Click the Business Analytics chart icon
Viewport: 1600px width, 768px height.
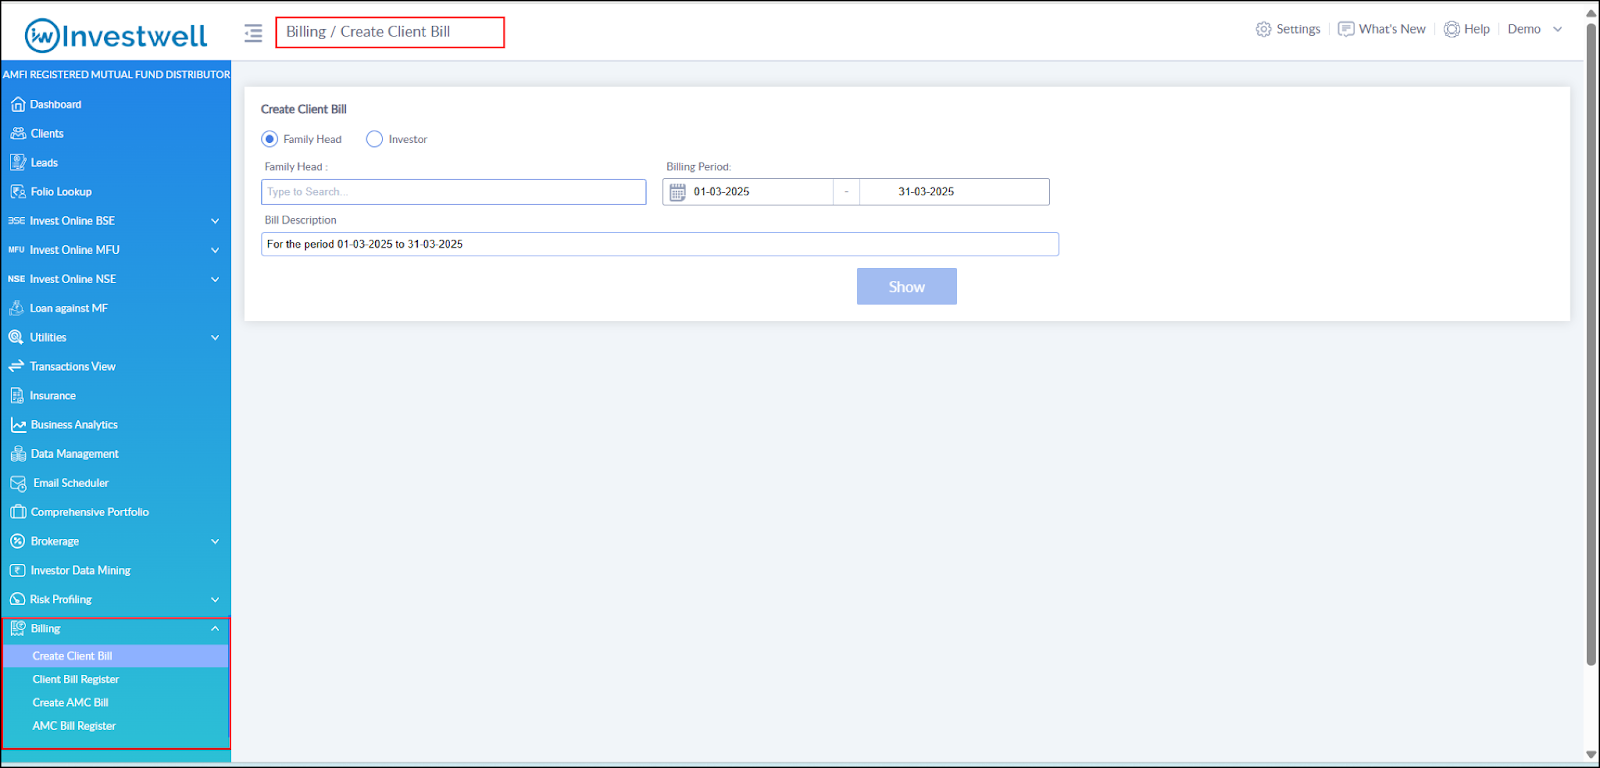tap(18, 425)
